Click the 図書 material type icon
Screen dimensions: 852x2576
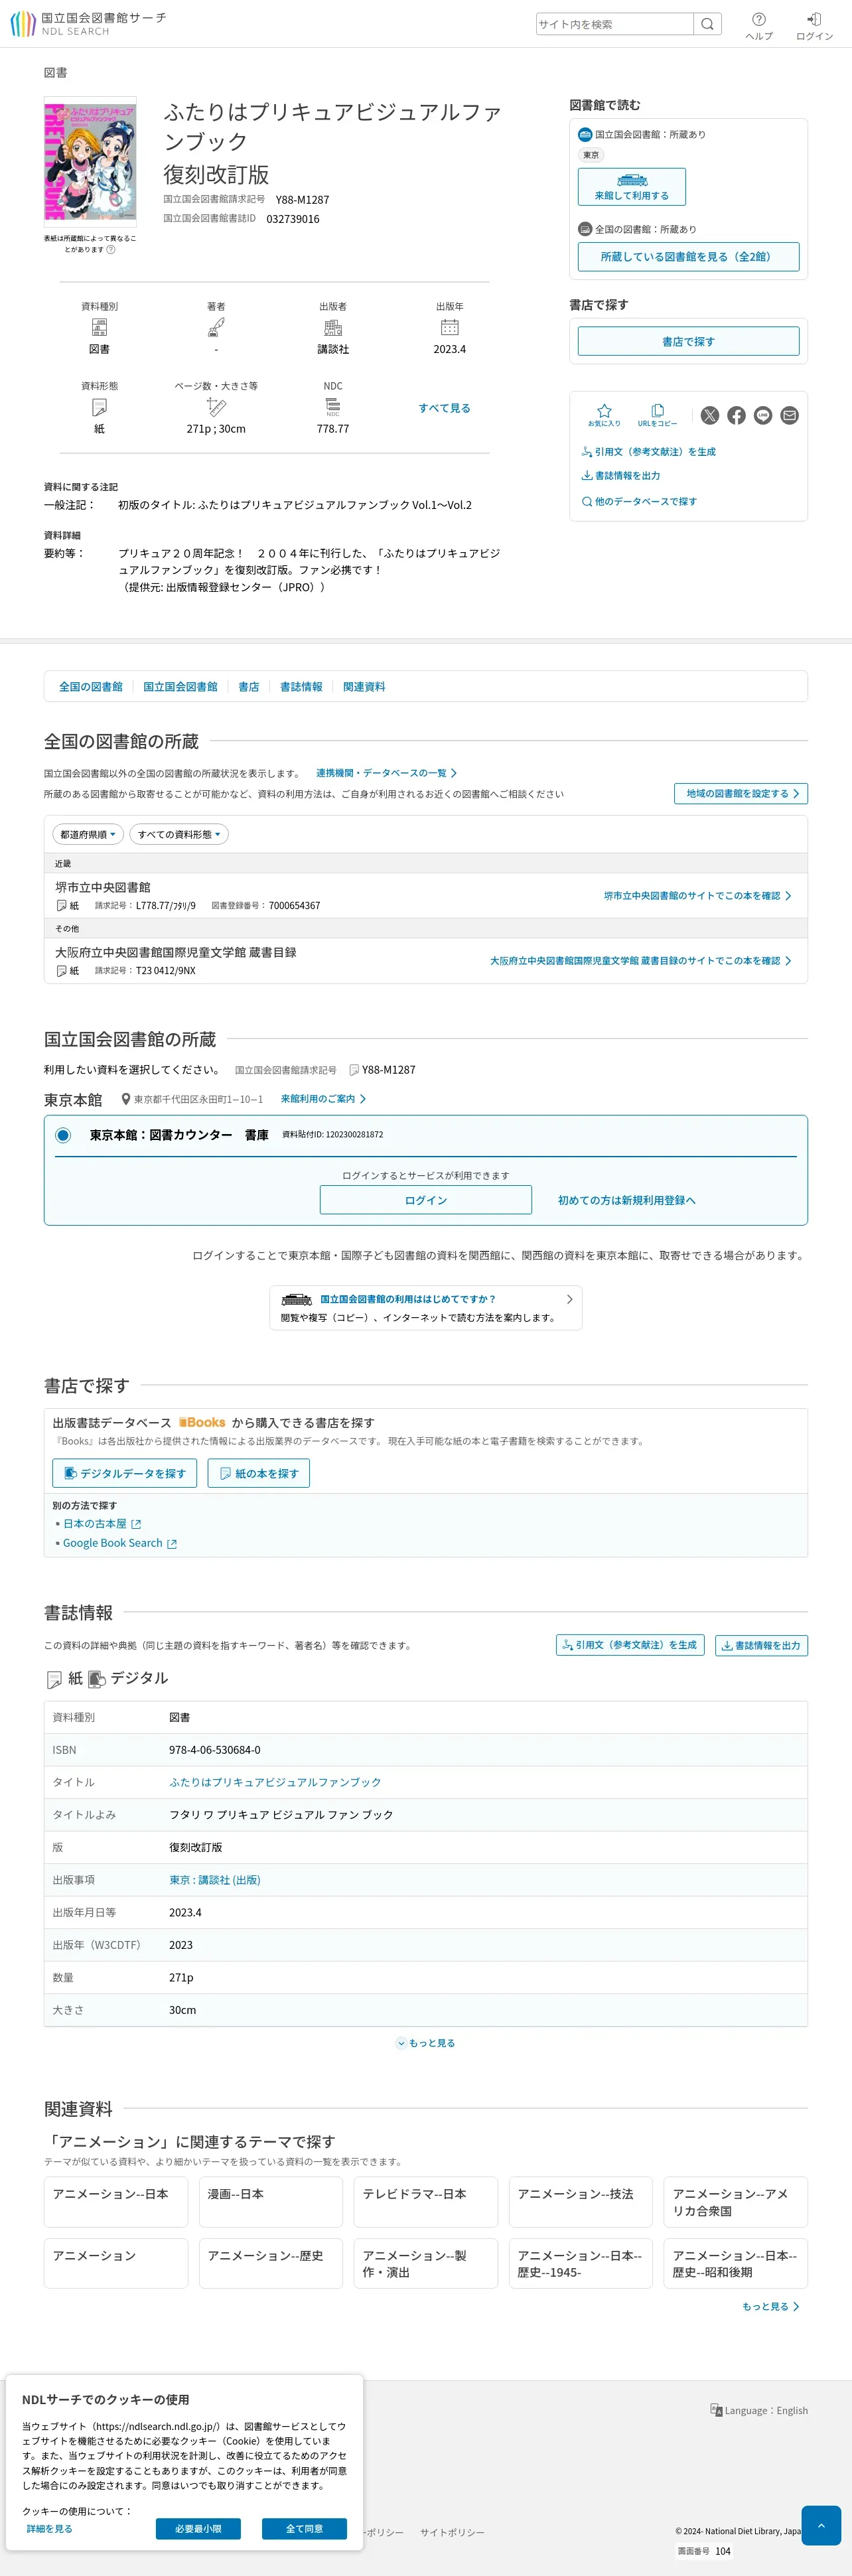click(x=99, y=327)
